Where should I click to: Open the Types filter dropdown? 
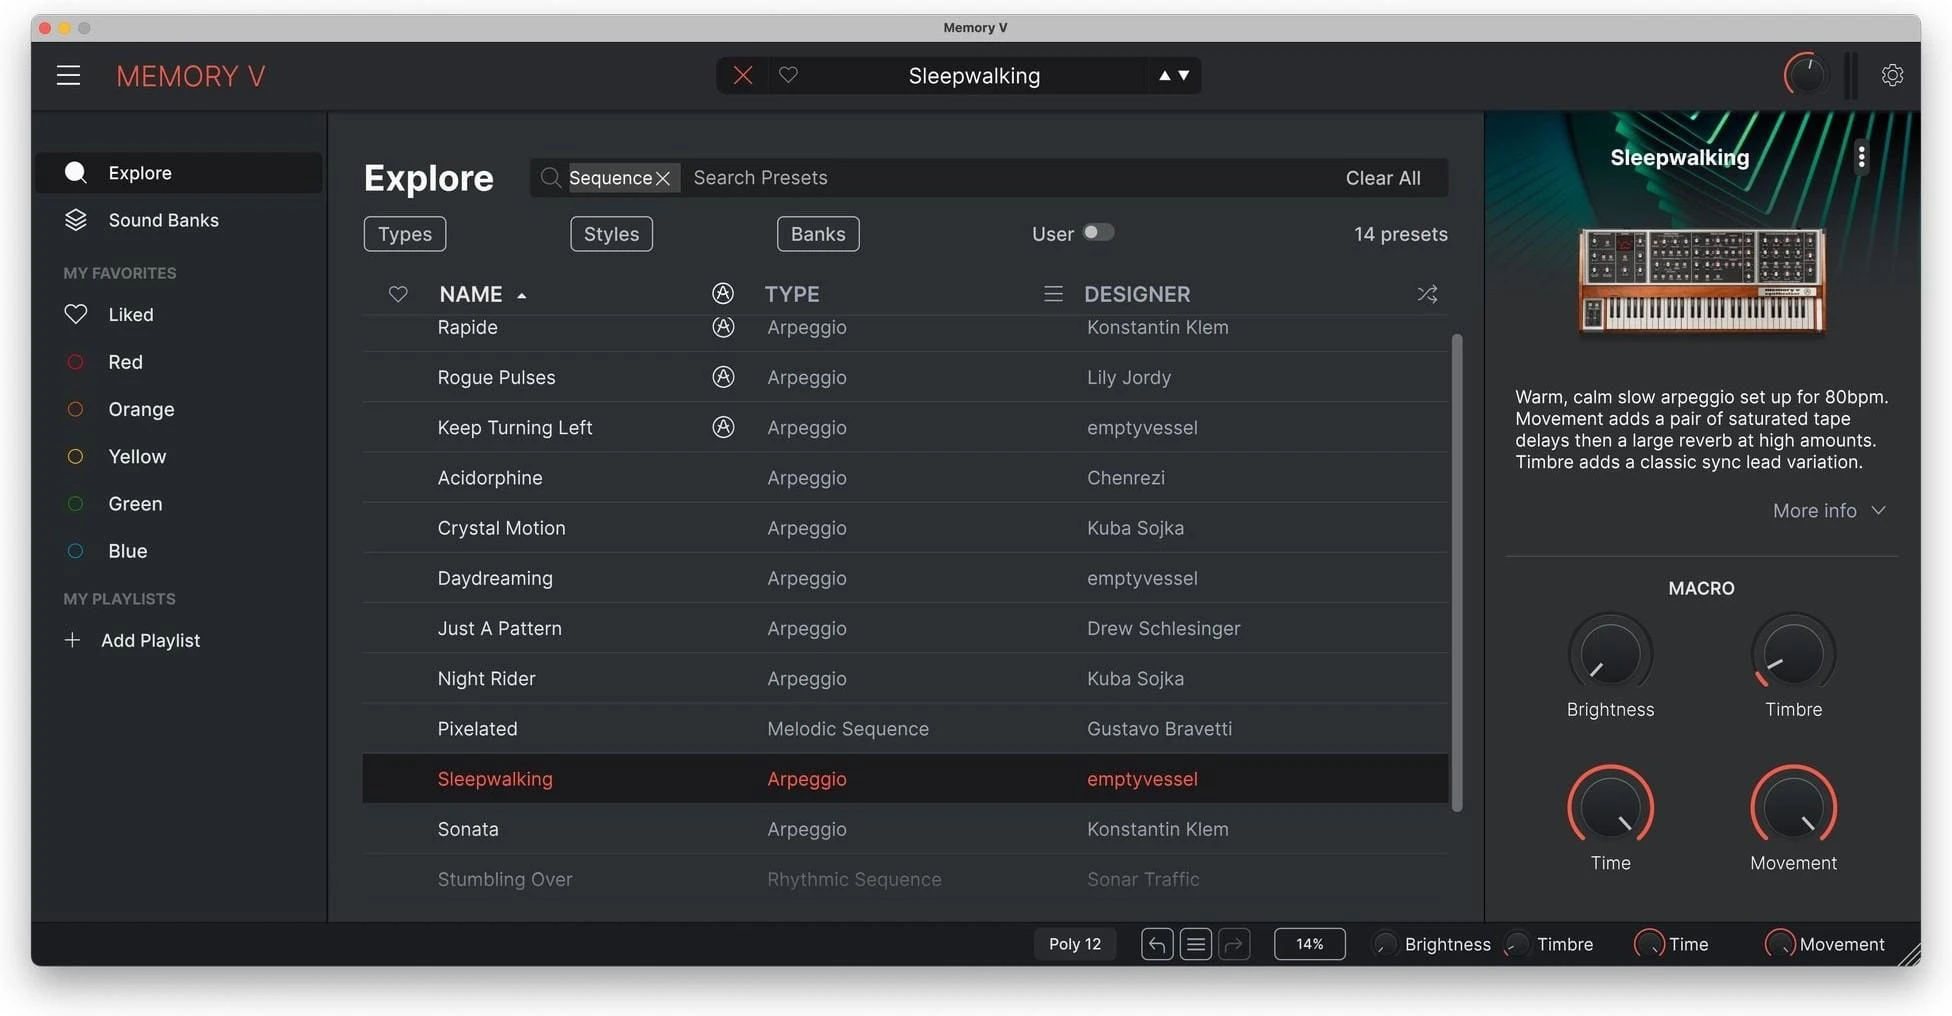(405, 234)
